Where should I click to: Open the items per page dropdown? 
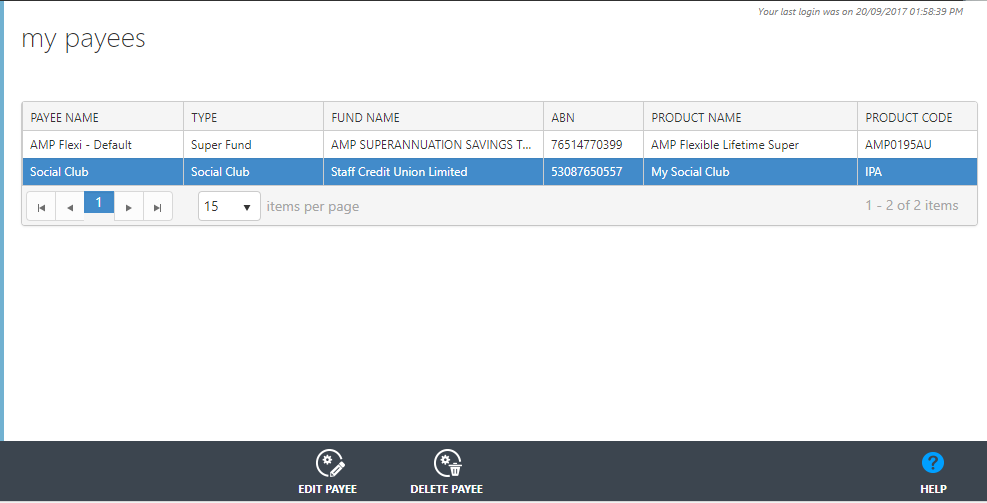pos(229,206)
